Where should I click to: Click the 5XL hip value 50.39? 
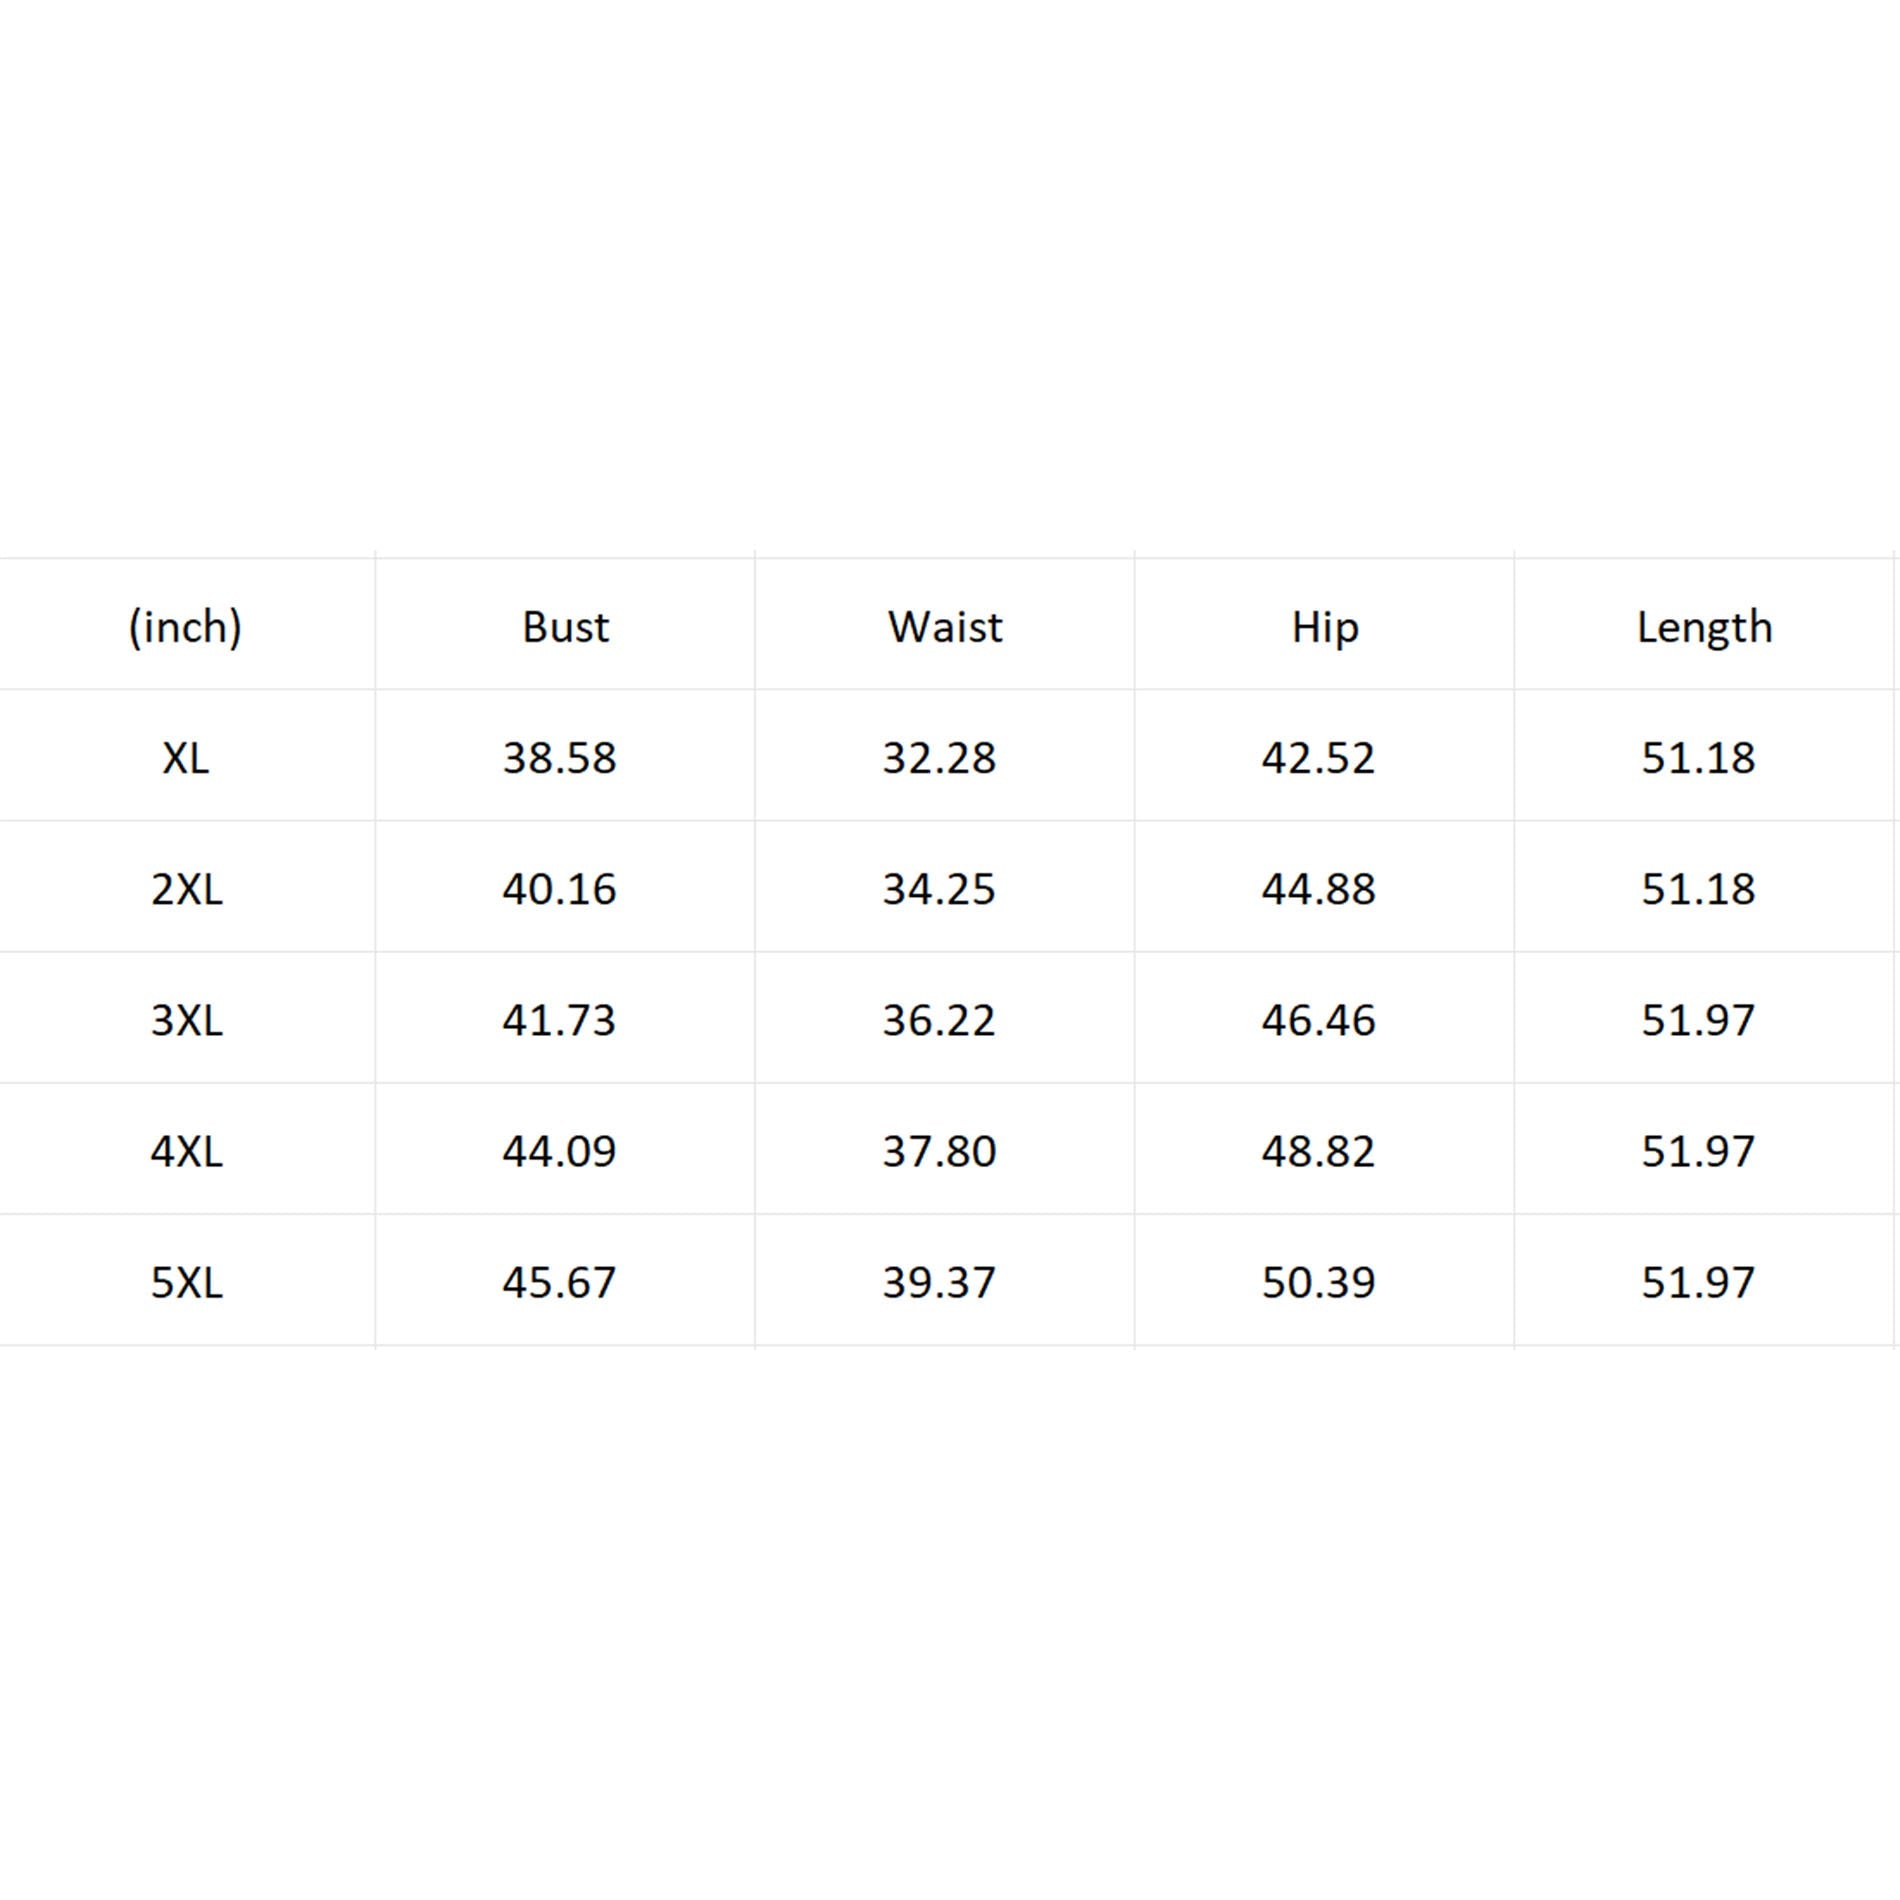pos(1318,1282)
